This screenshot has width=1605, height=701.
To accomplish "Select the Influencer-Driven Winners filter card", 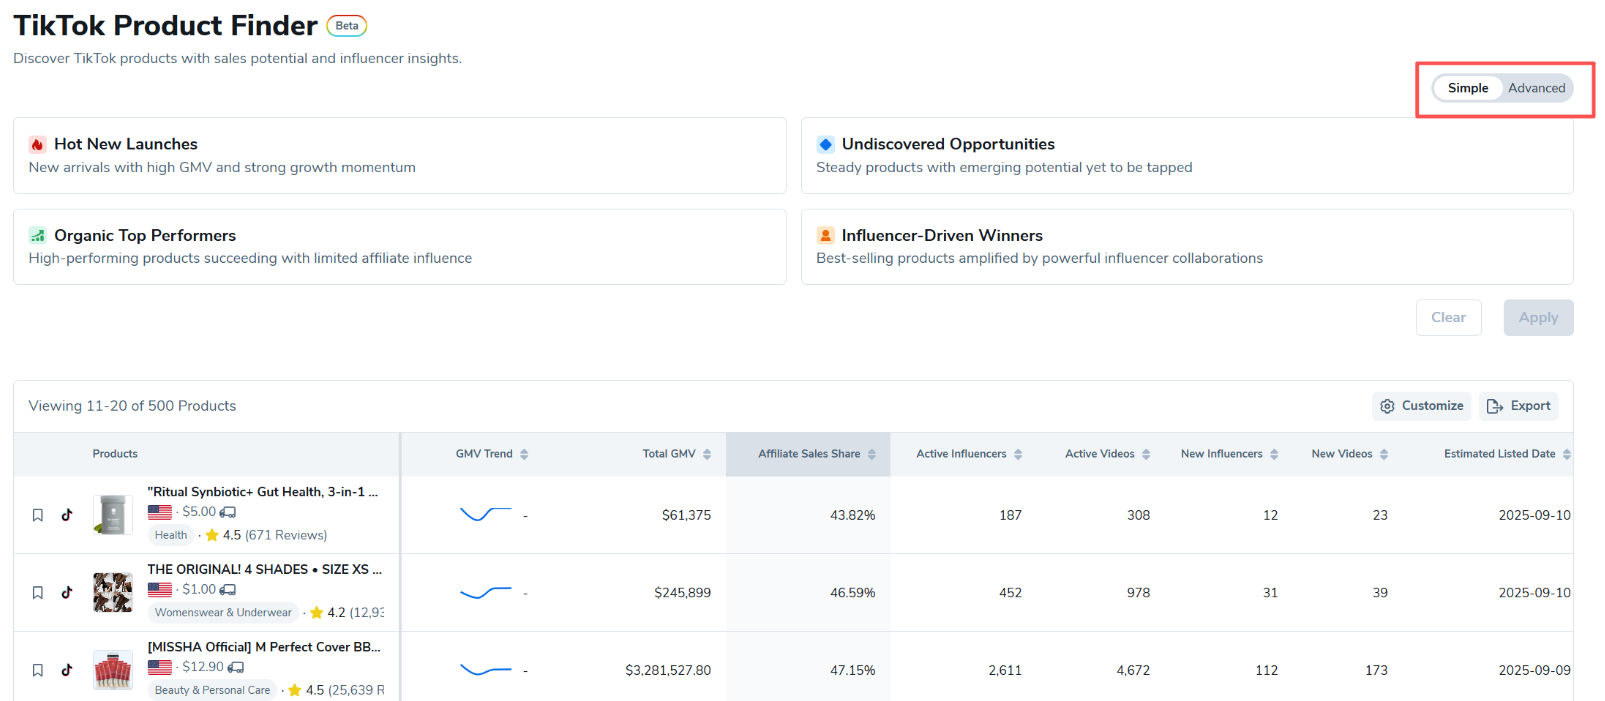I will tap(1186, 247).
